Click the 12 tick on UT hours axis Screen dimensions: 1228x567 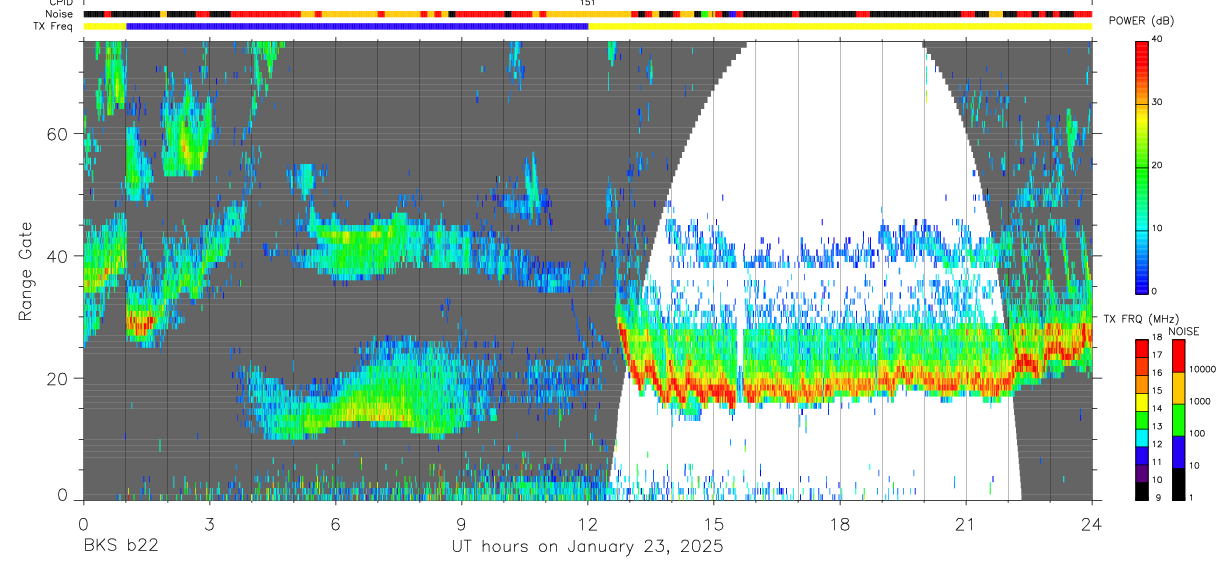(588, 523)
